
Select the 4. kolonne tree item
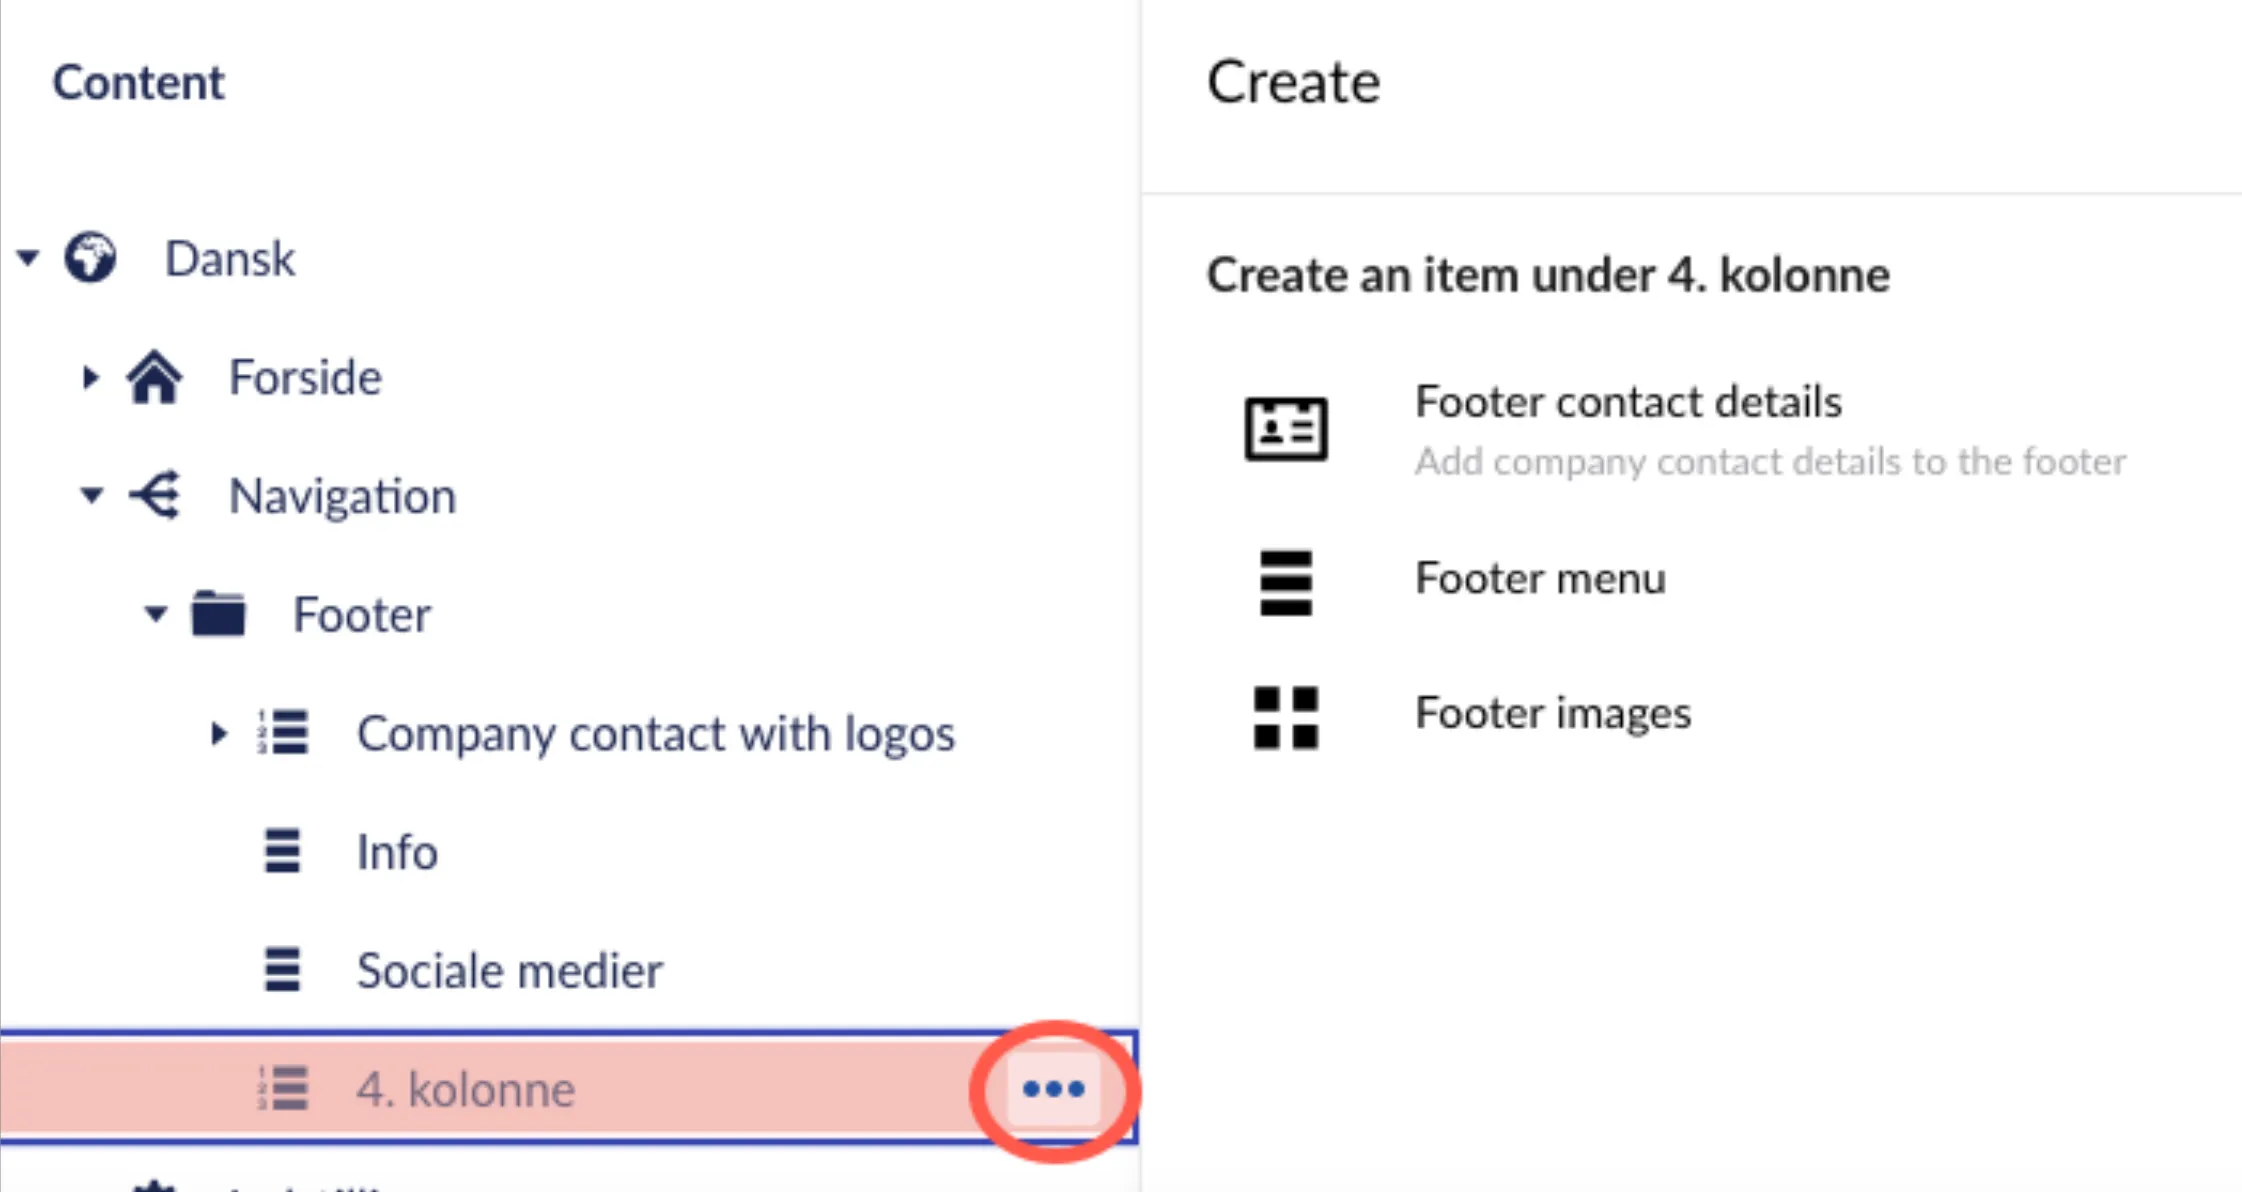pyautogui.click(x=466, y=1089)
